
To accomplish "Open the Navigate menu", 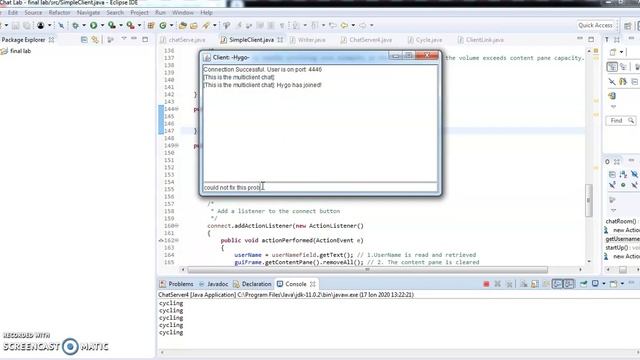I will pos(88,13).
